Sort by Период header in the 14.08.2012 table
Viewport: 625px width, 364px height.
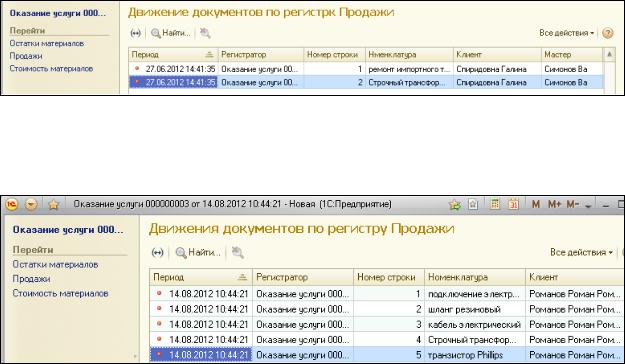pos(201,277)
